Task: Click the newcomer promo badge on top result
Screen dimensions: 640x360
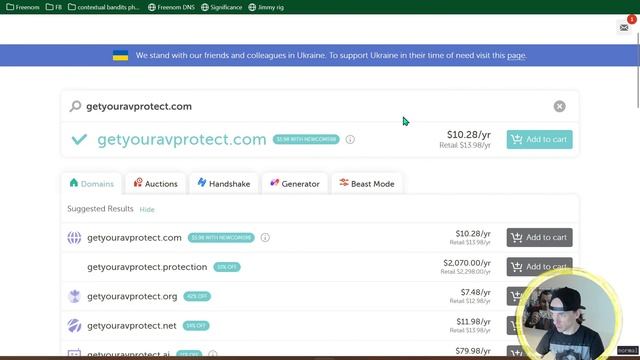Action: coord(306,139)
